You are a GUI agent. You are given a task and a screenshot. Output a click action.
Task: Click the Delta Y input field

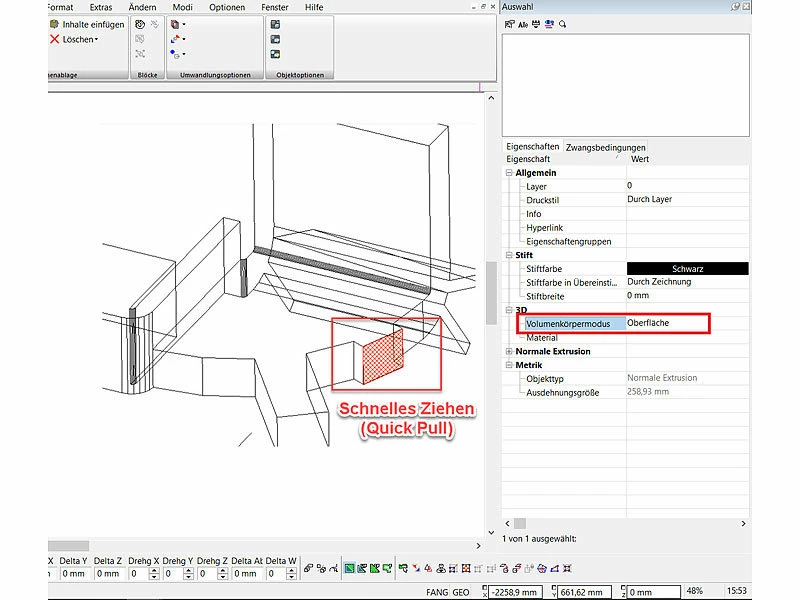click(x=74, y=574)
